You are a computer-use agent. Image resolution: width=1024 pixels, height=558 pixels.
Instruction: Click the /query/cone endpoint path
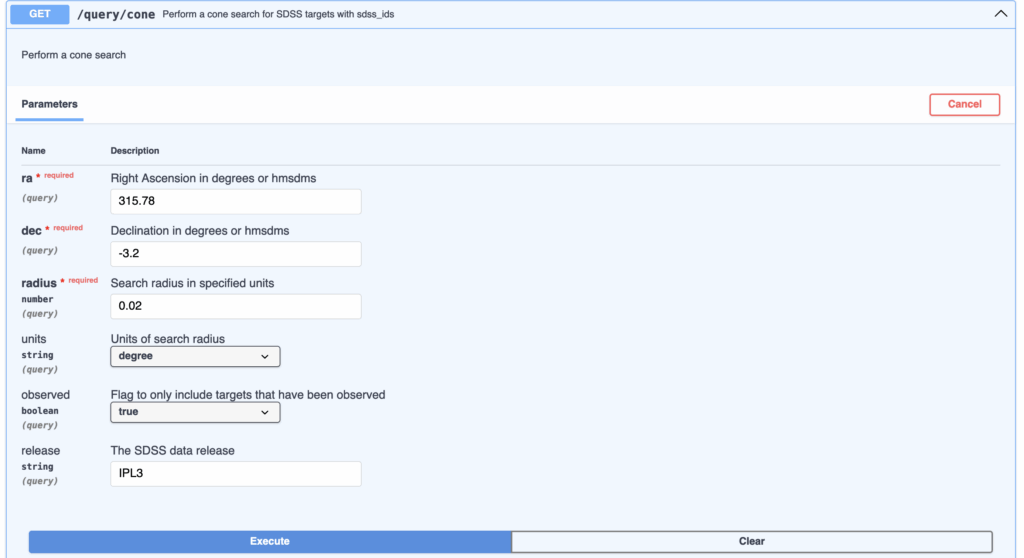tap(115, 15)
